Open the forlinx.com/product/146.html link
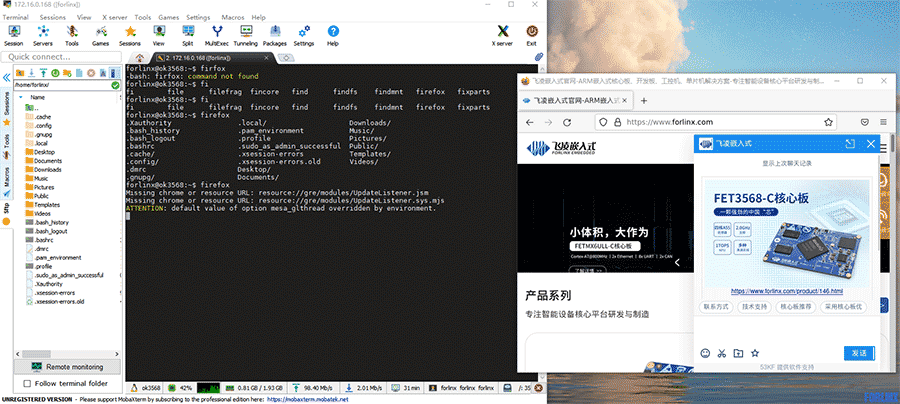The height and width of the screenshot is (404, 900). pos(786,291)
